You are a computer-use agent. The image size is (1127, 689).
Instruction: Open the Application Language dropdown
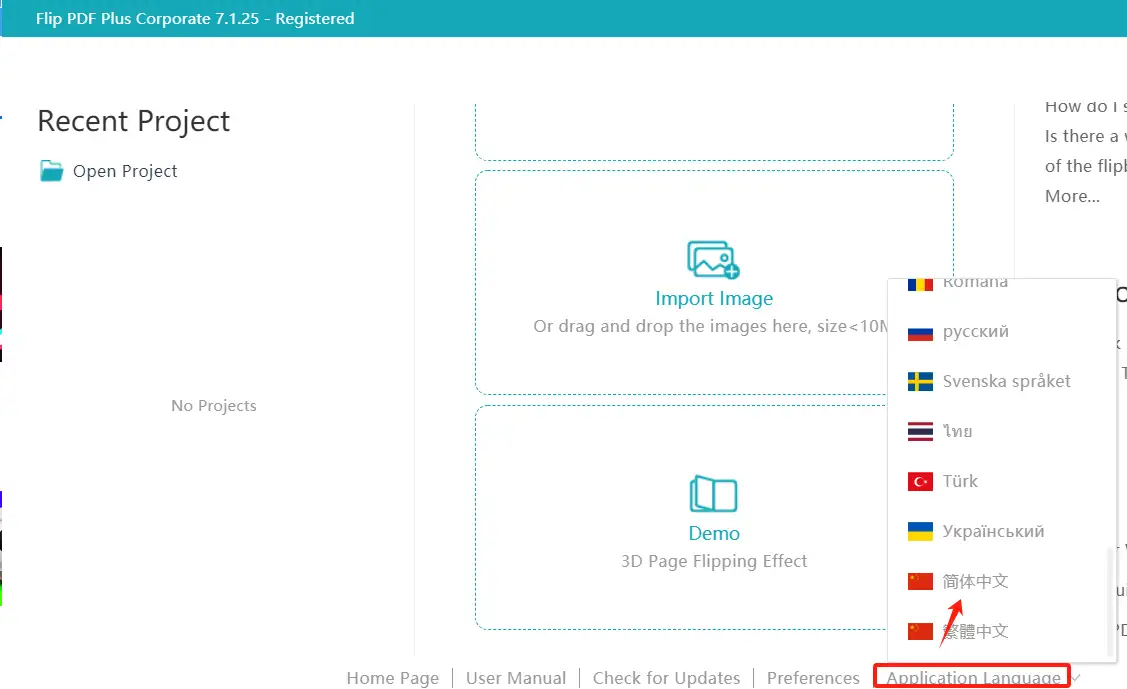pyautogui.click(x=972, y=678)
